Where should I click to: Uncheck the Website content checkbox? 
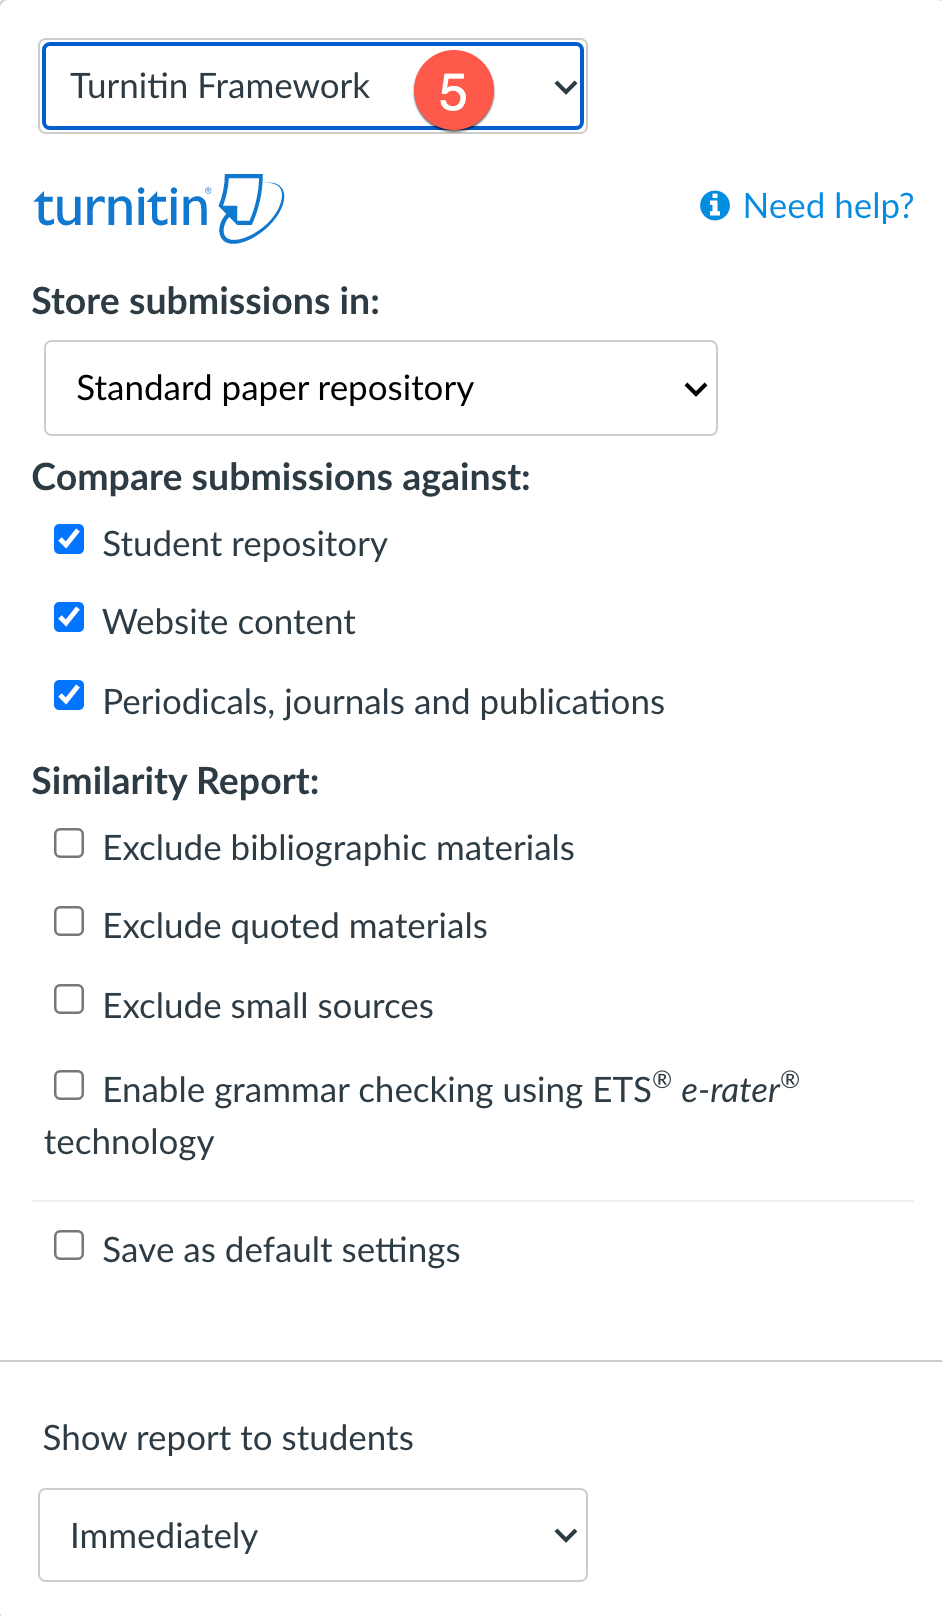click(69, 618)
